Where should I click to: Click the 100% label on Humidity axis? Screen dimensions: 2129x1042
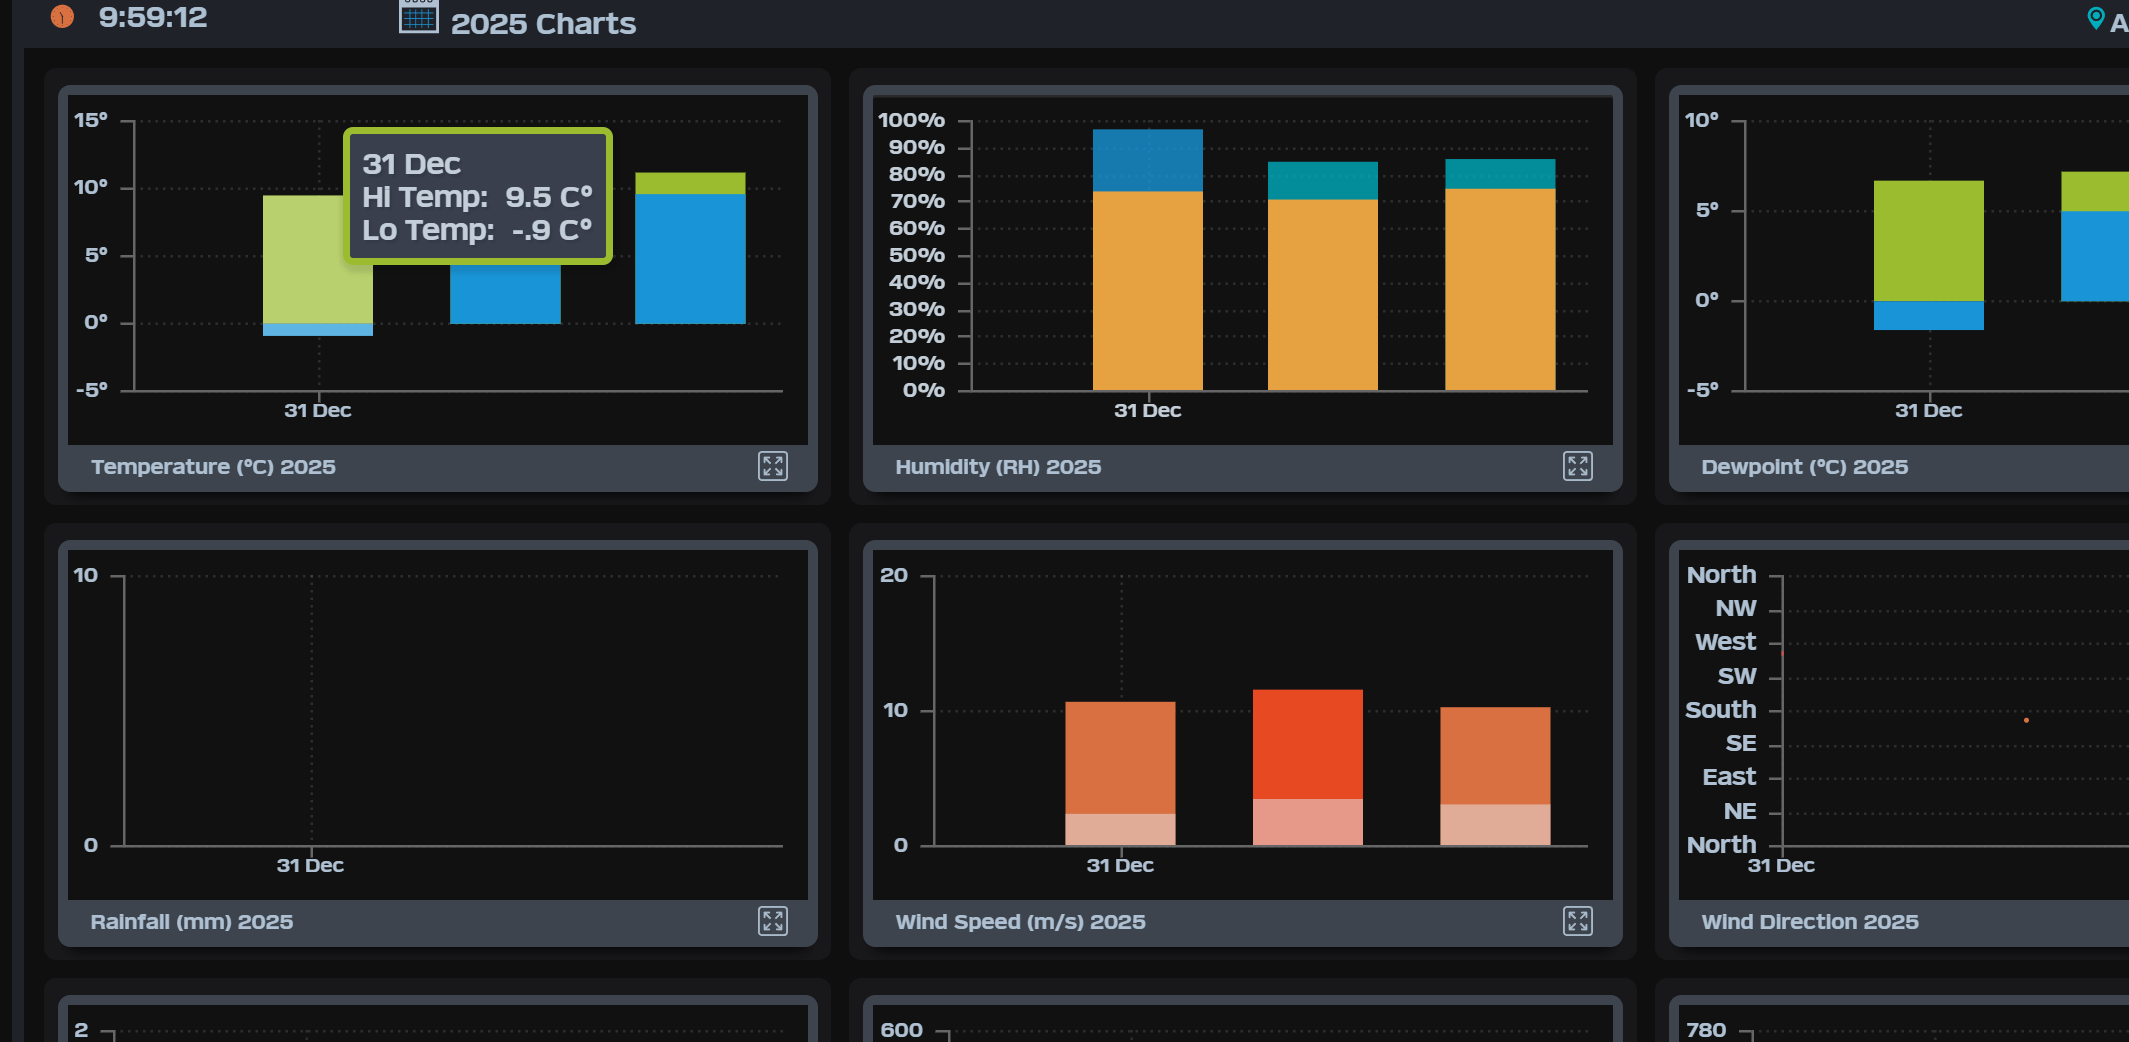(911, 120)
